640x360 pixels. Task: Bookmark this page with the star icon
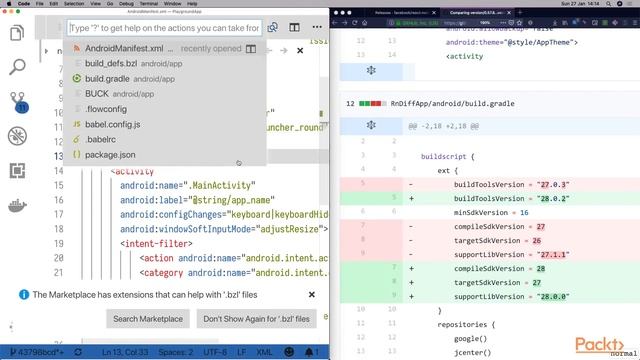(x=519, y=23)
